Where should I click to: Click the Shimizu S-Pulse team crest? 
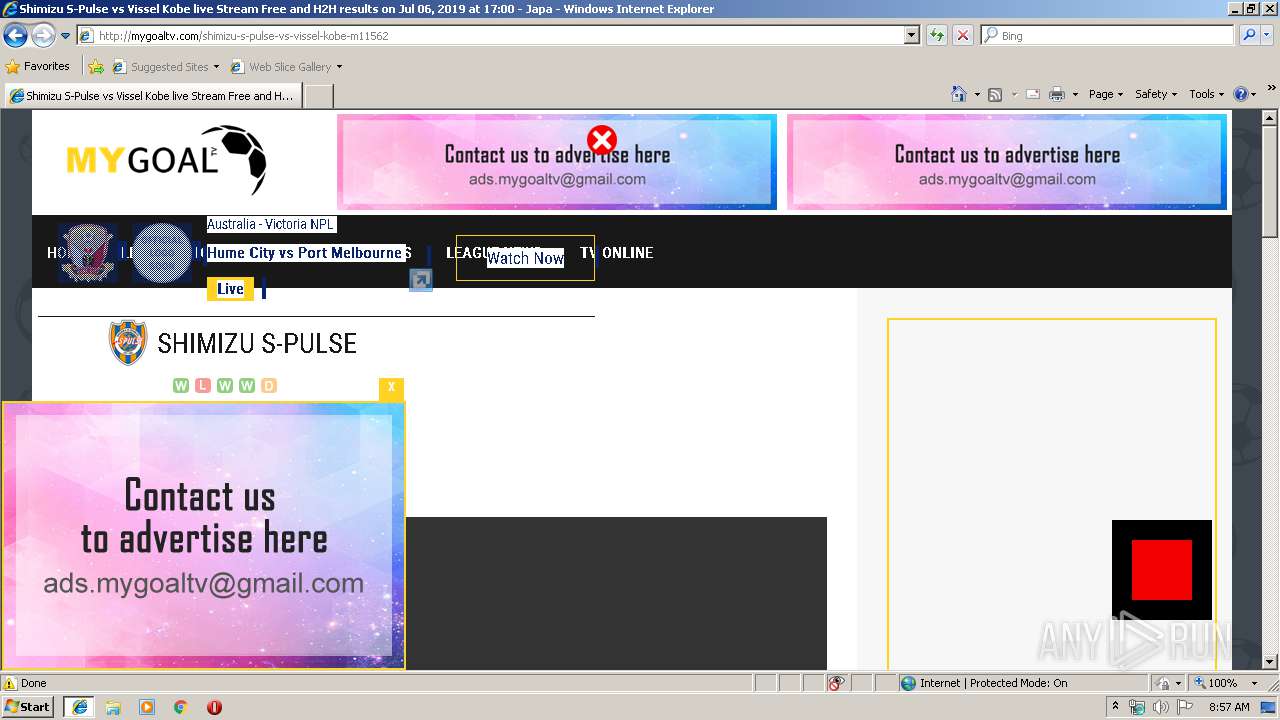128,343
